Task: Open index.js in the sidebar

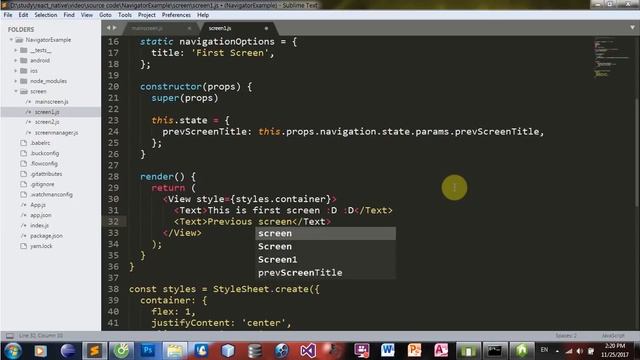Action: (x=39, y=225)
